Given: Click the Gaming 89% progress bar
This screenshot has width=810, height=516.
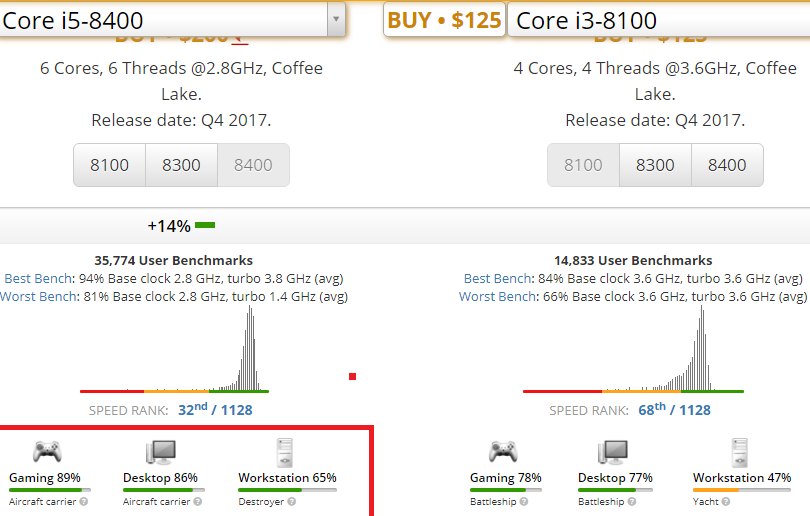Looking at the screenshot, I should click(x=50, y=490).
